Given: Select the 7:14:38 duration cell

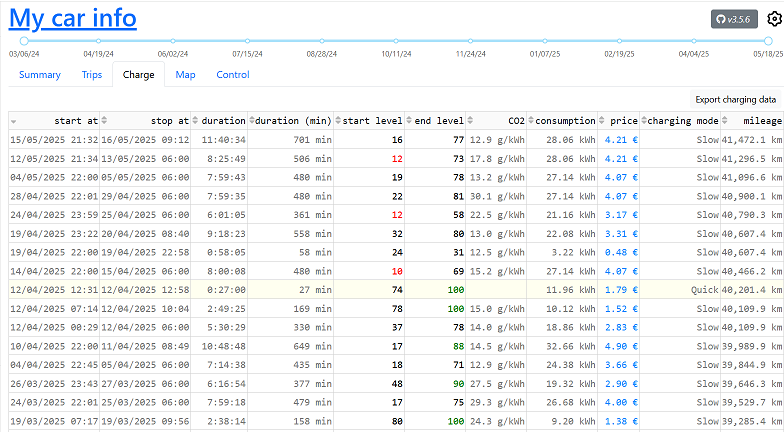Looking at the screenshot, I should pos(219,365).
